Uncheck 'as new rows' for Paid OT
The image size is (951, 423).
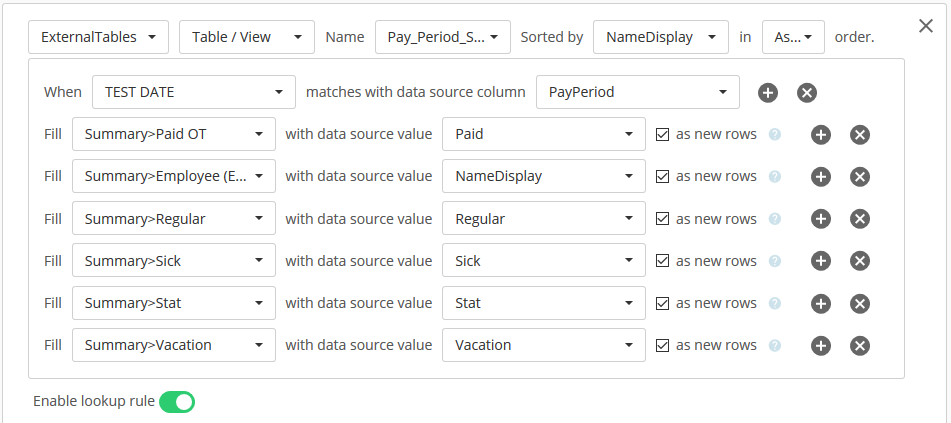tap(662, 135)
